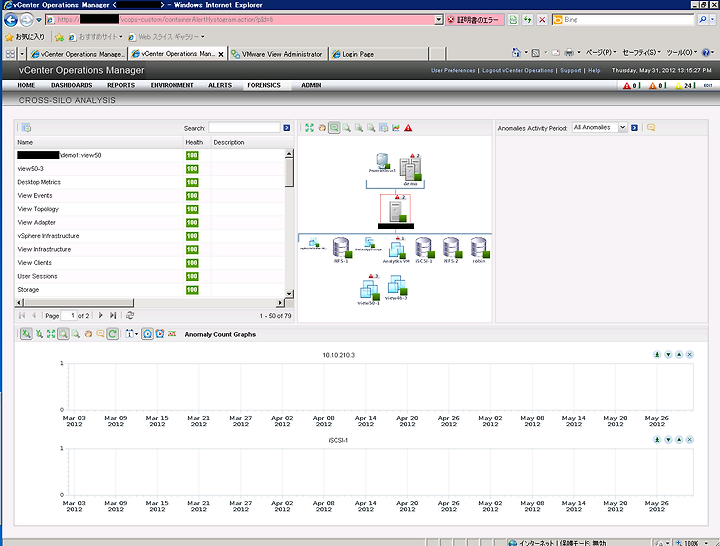Click the red alert triangle in topology toolbar
The height and width of the screenshot is (546, 720).
point(408,128)
